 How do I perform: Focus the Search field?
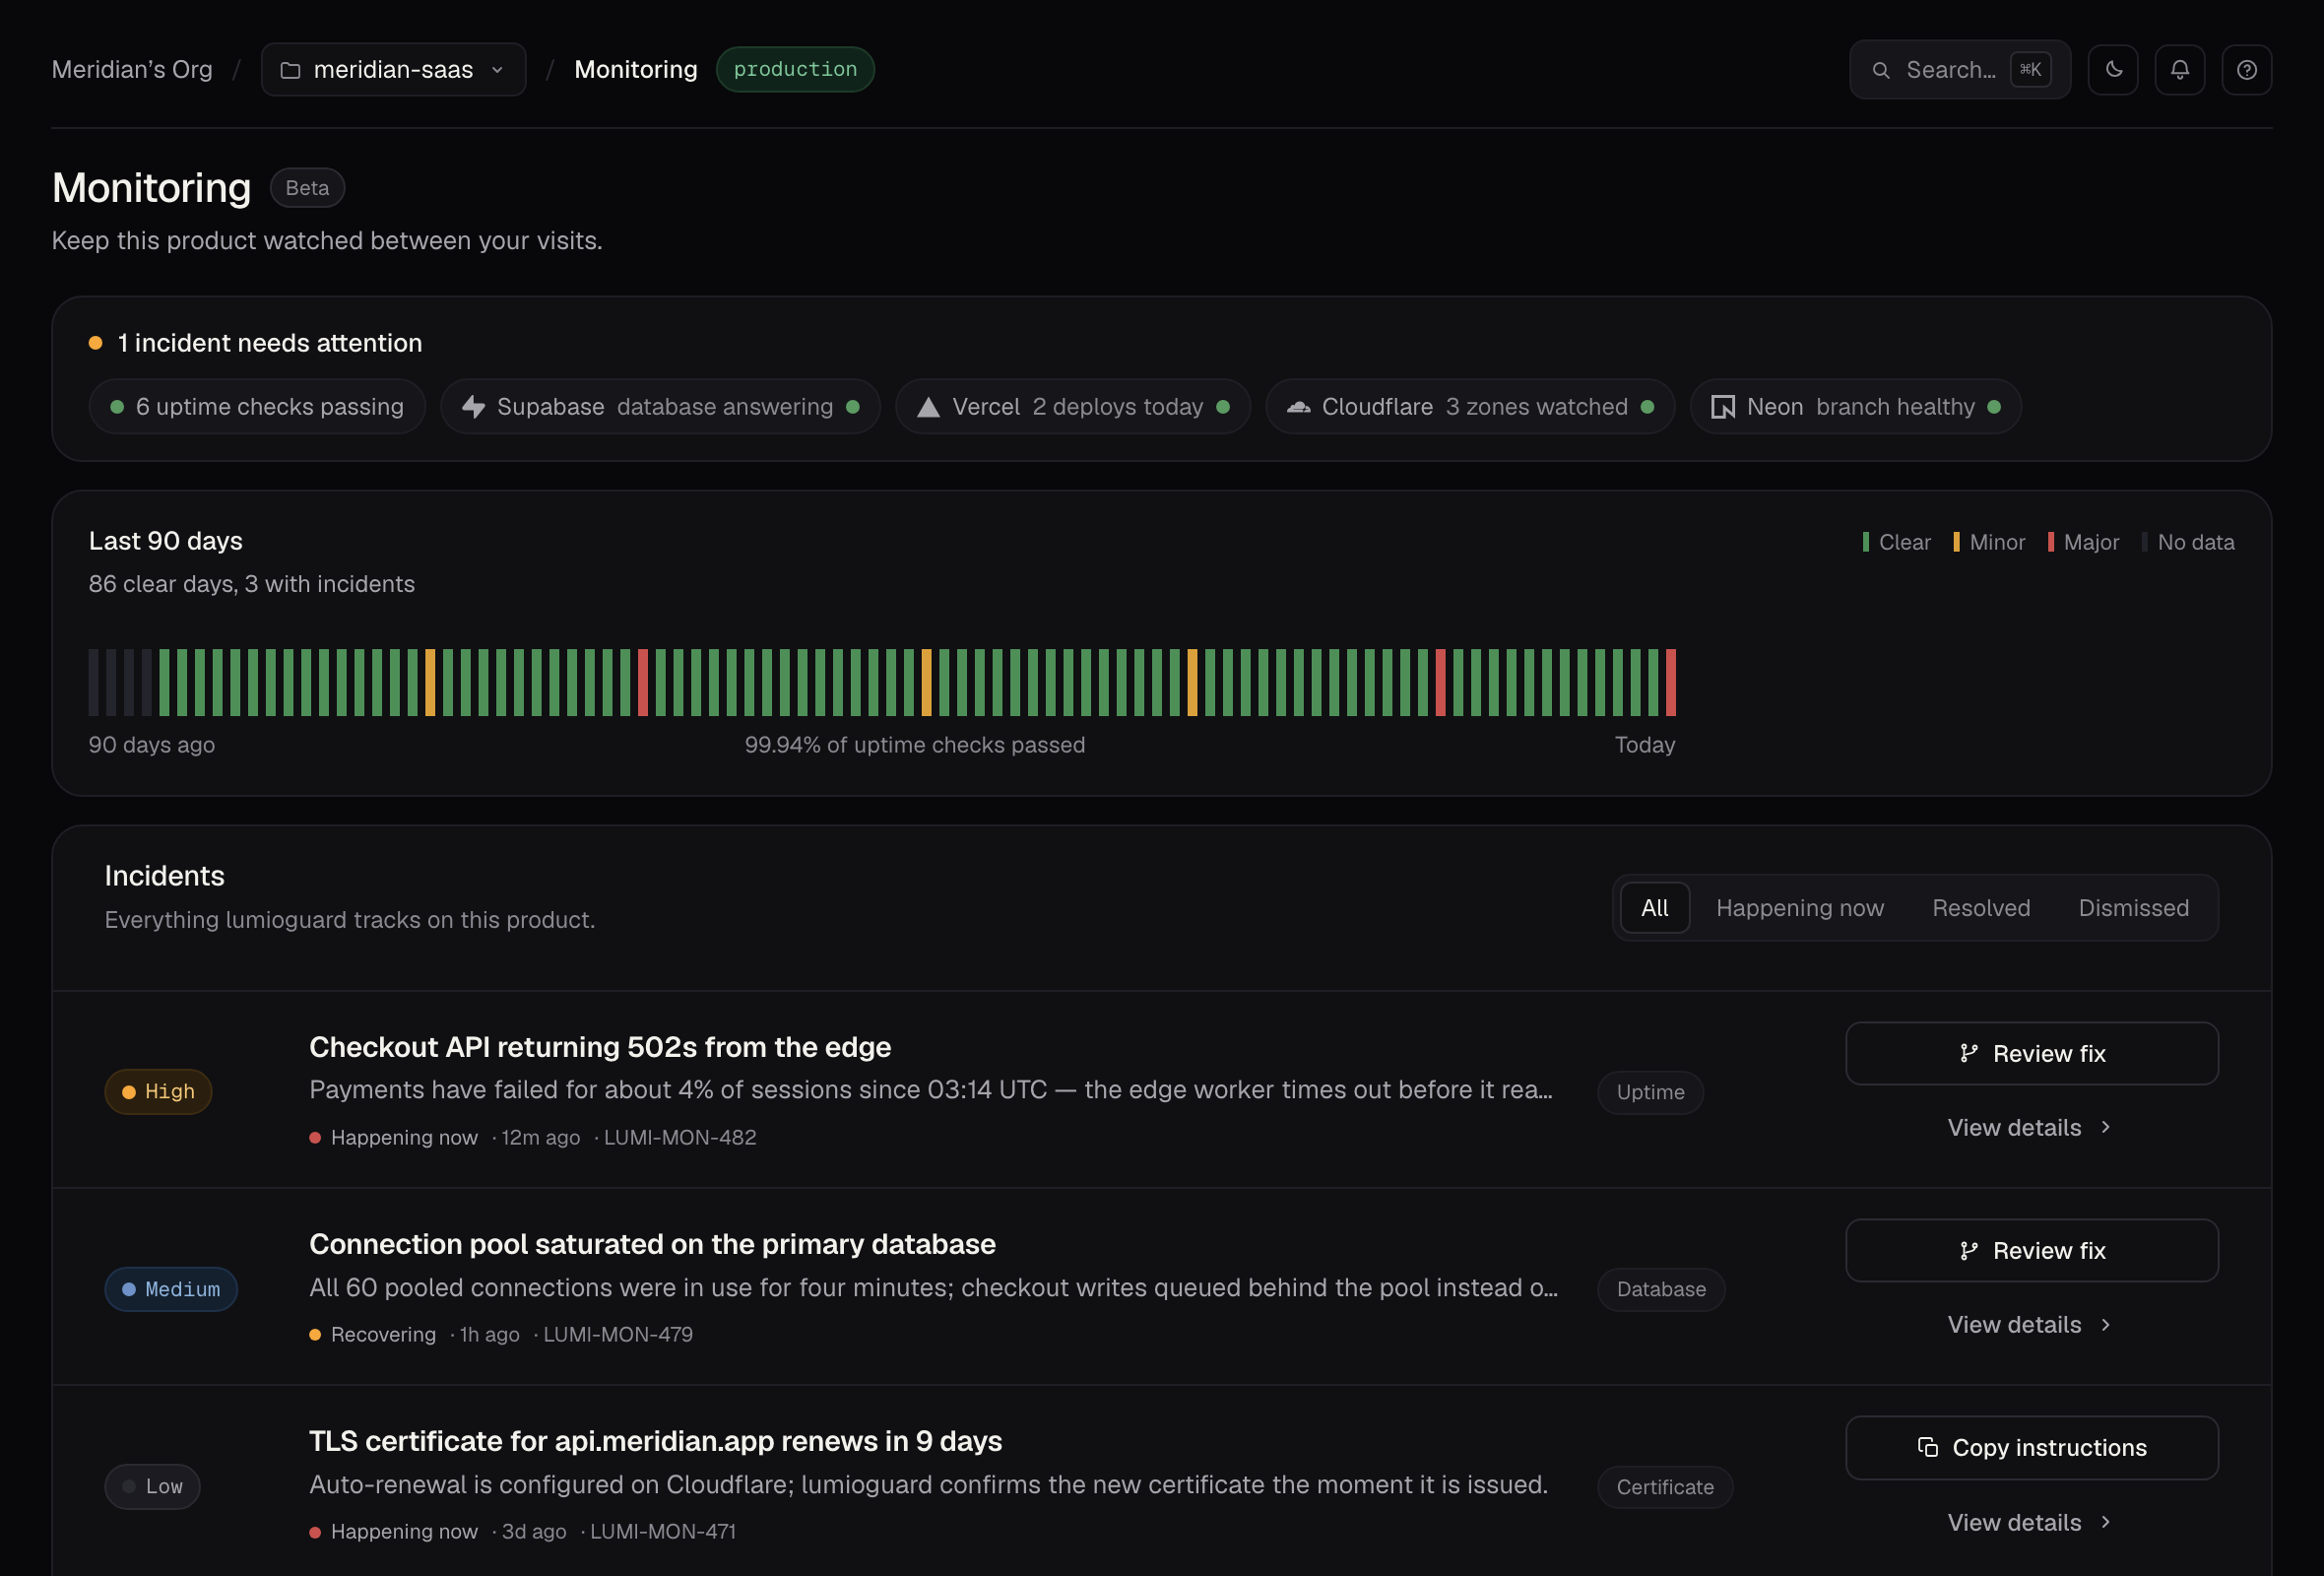[x=1960, y=69]
